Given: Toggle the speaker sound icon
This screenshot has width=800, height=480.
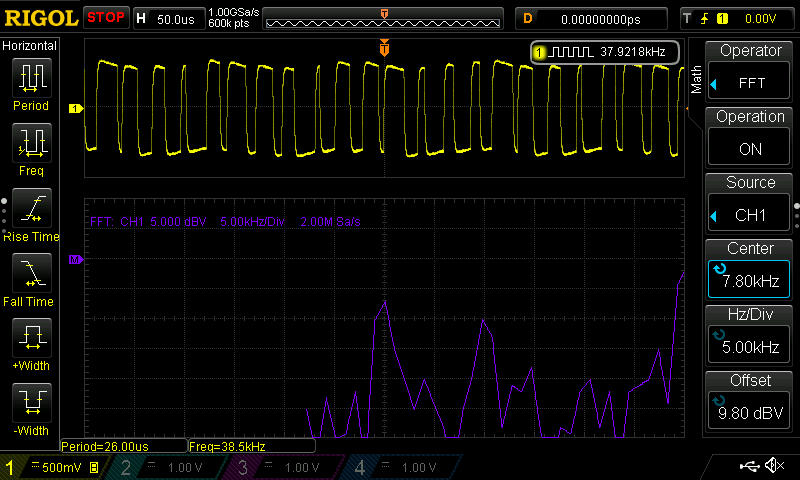Looking at the screenshot, I should point(773,467).
